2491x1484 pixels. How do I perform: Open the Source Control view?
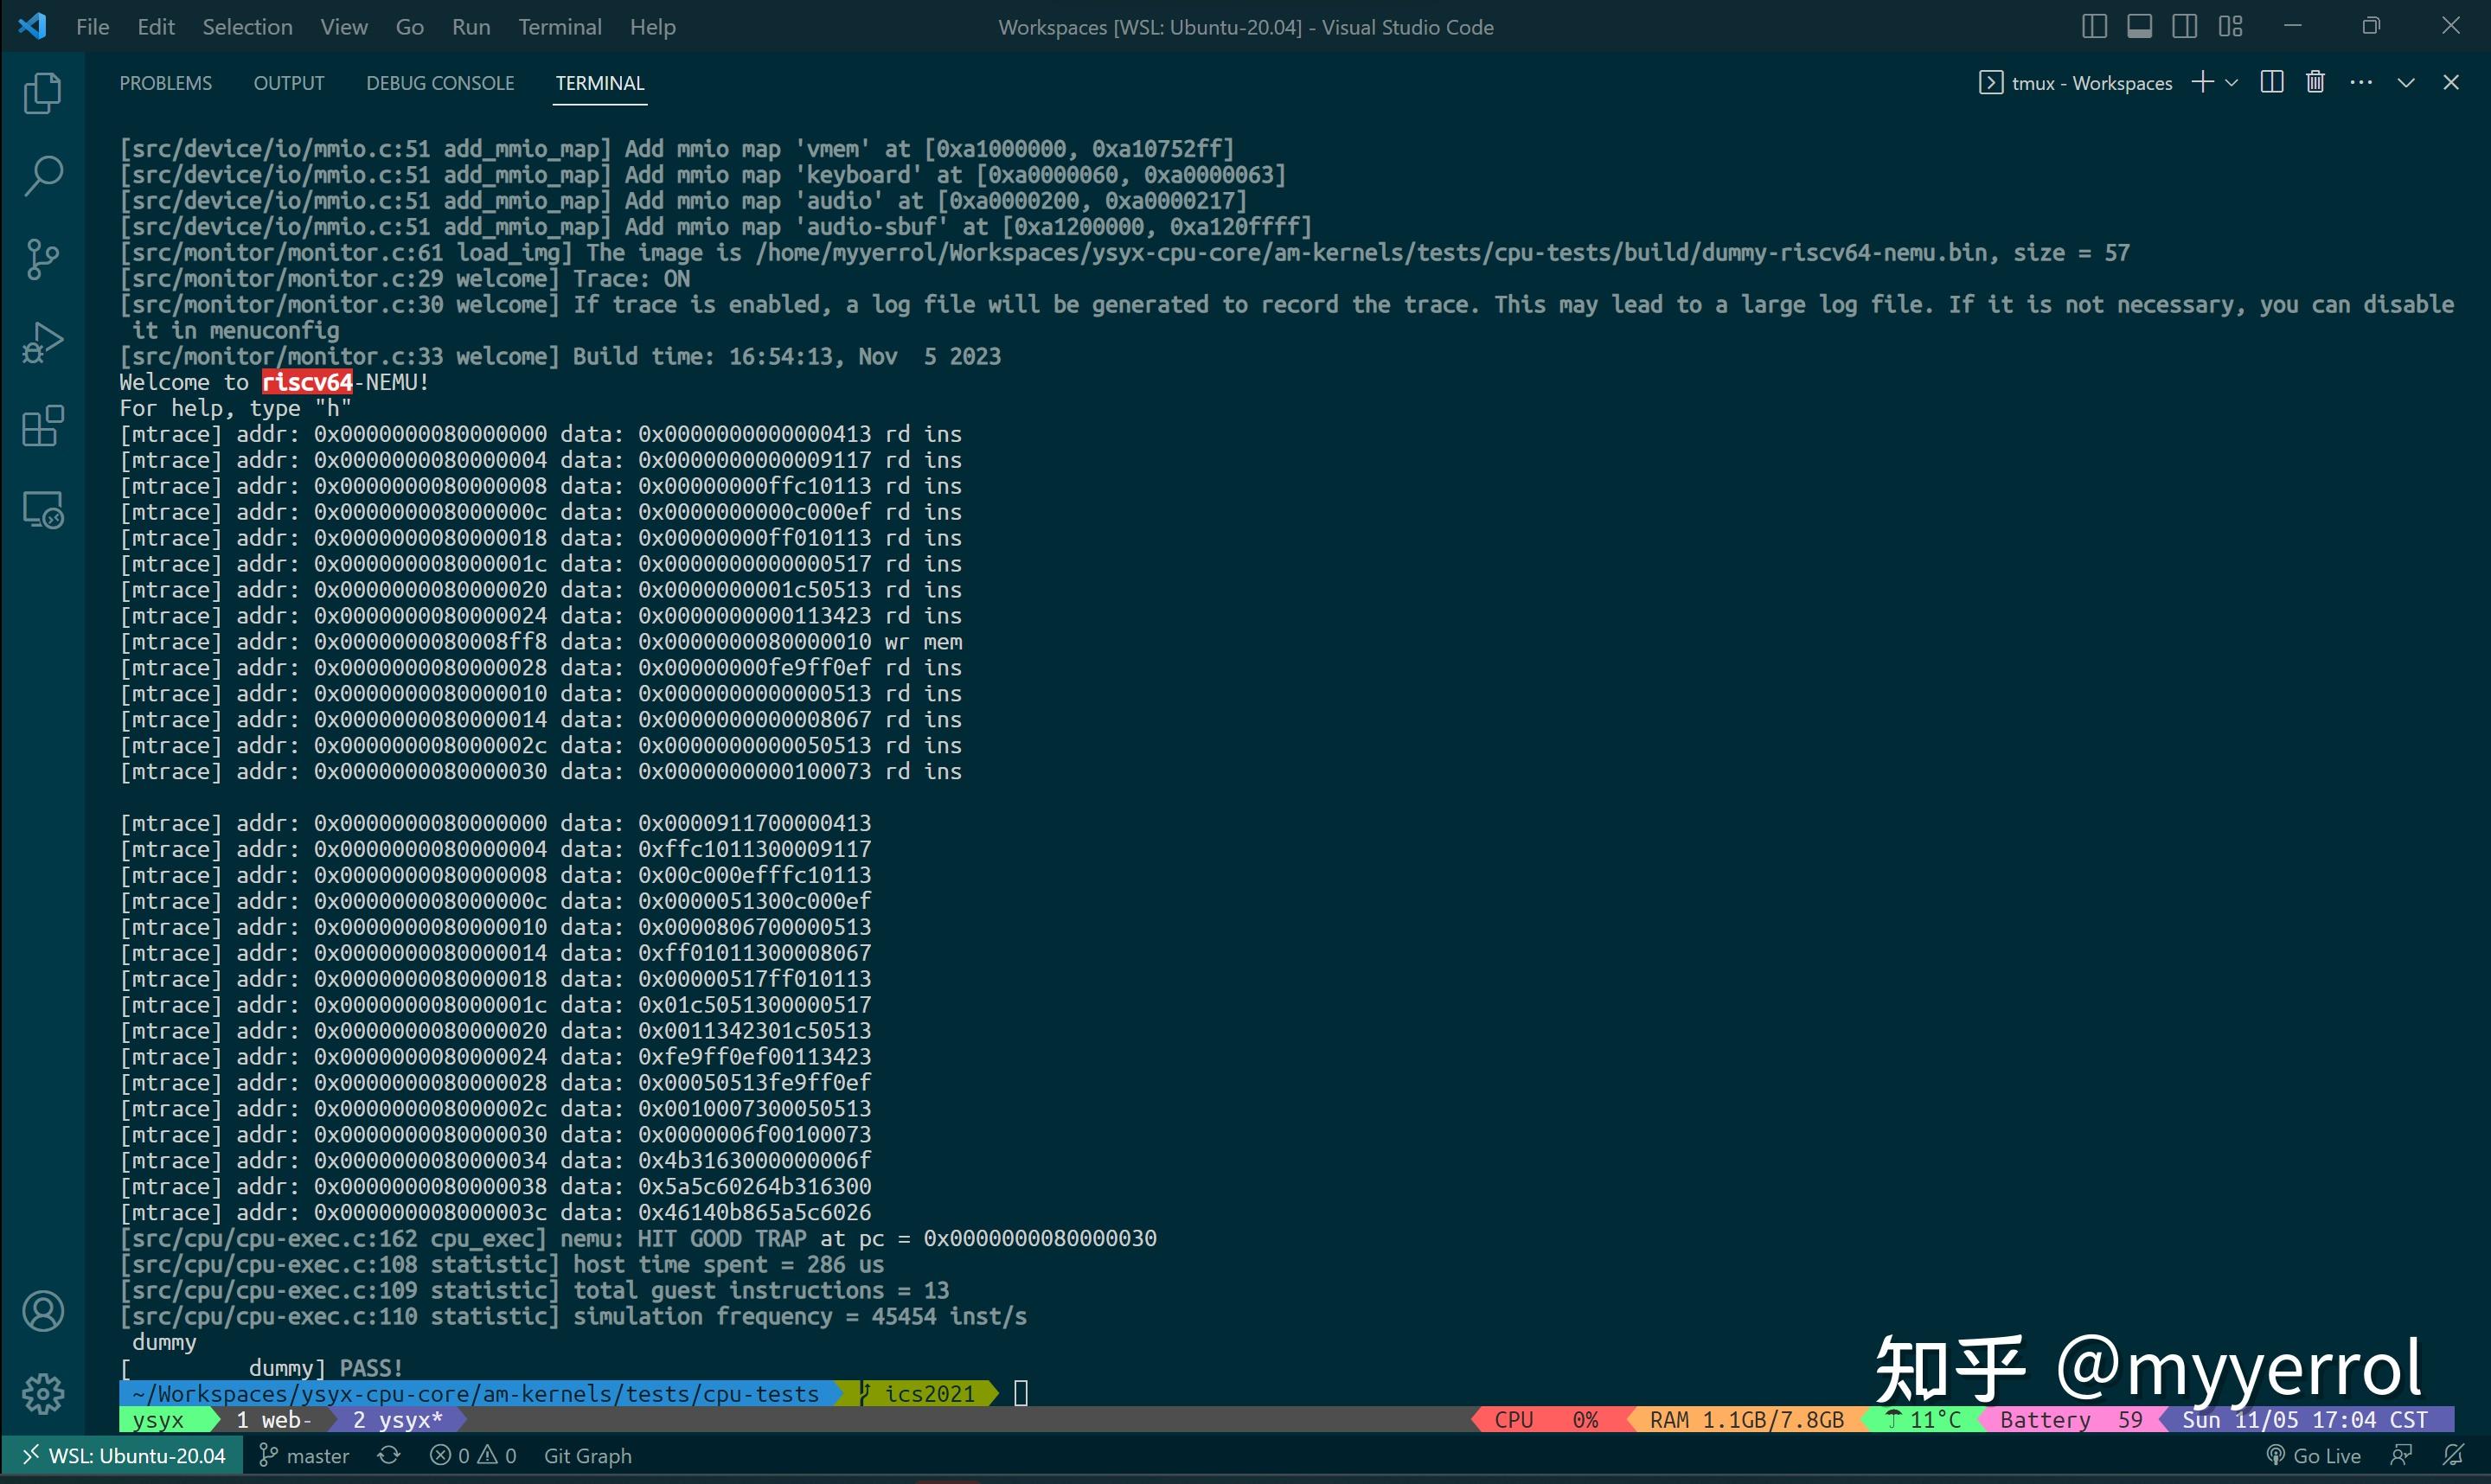[x=42, y=259]
